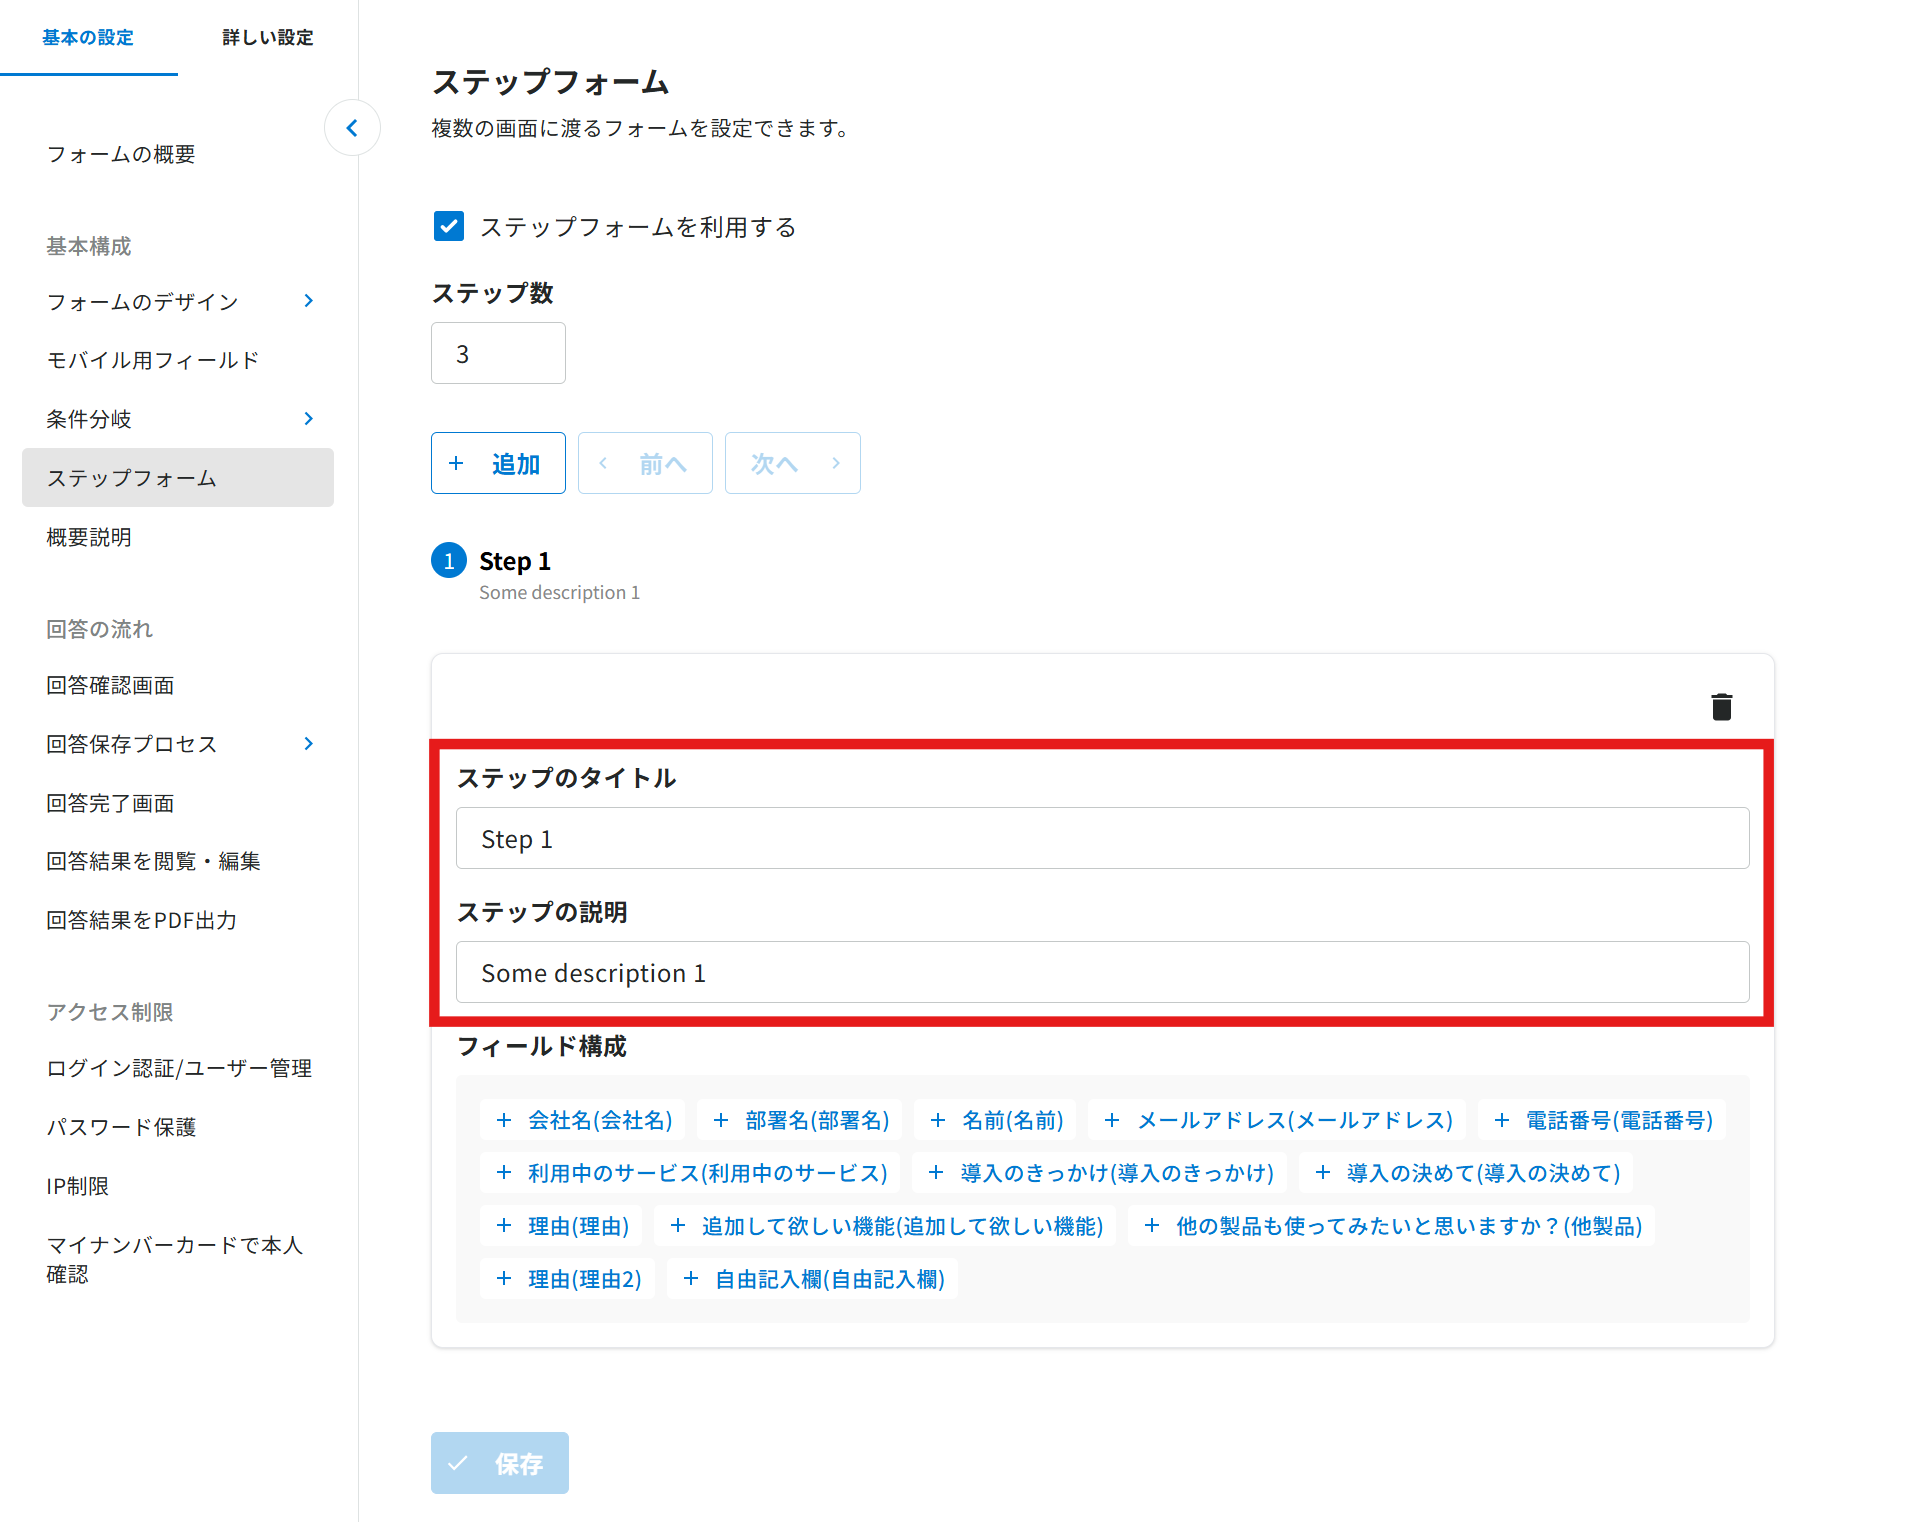Open フォームの概要 in sidebar
This screenshot has height=1522, width=1909.
pyautogui.click(x=121, y=155)
